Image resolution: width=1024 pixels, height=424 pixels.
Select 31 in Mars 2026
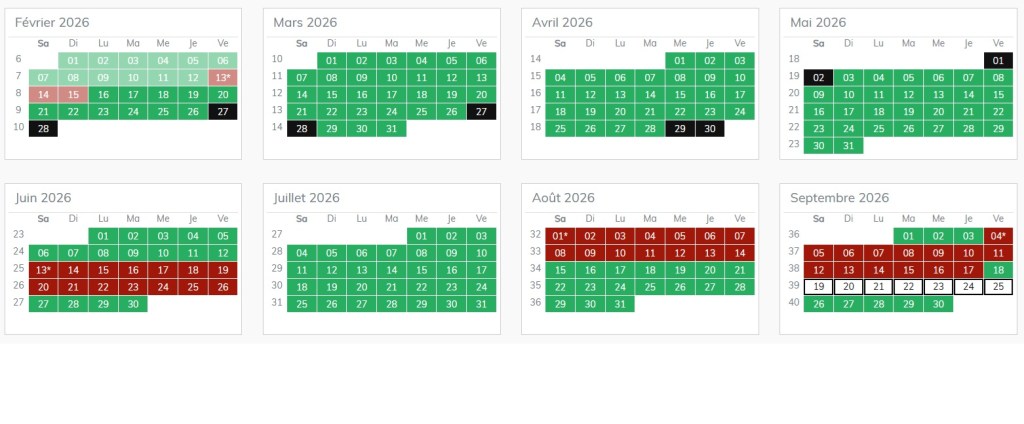pos(391,129)
